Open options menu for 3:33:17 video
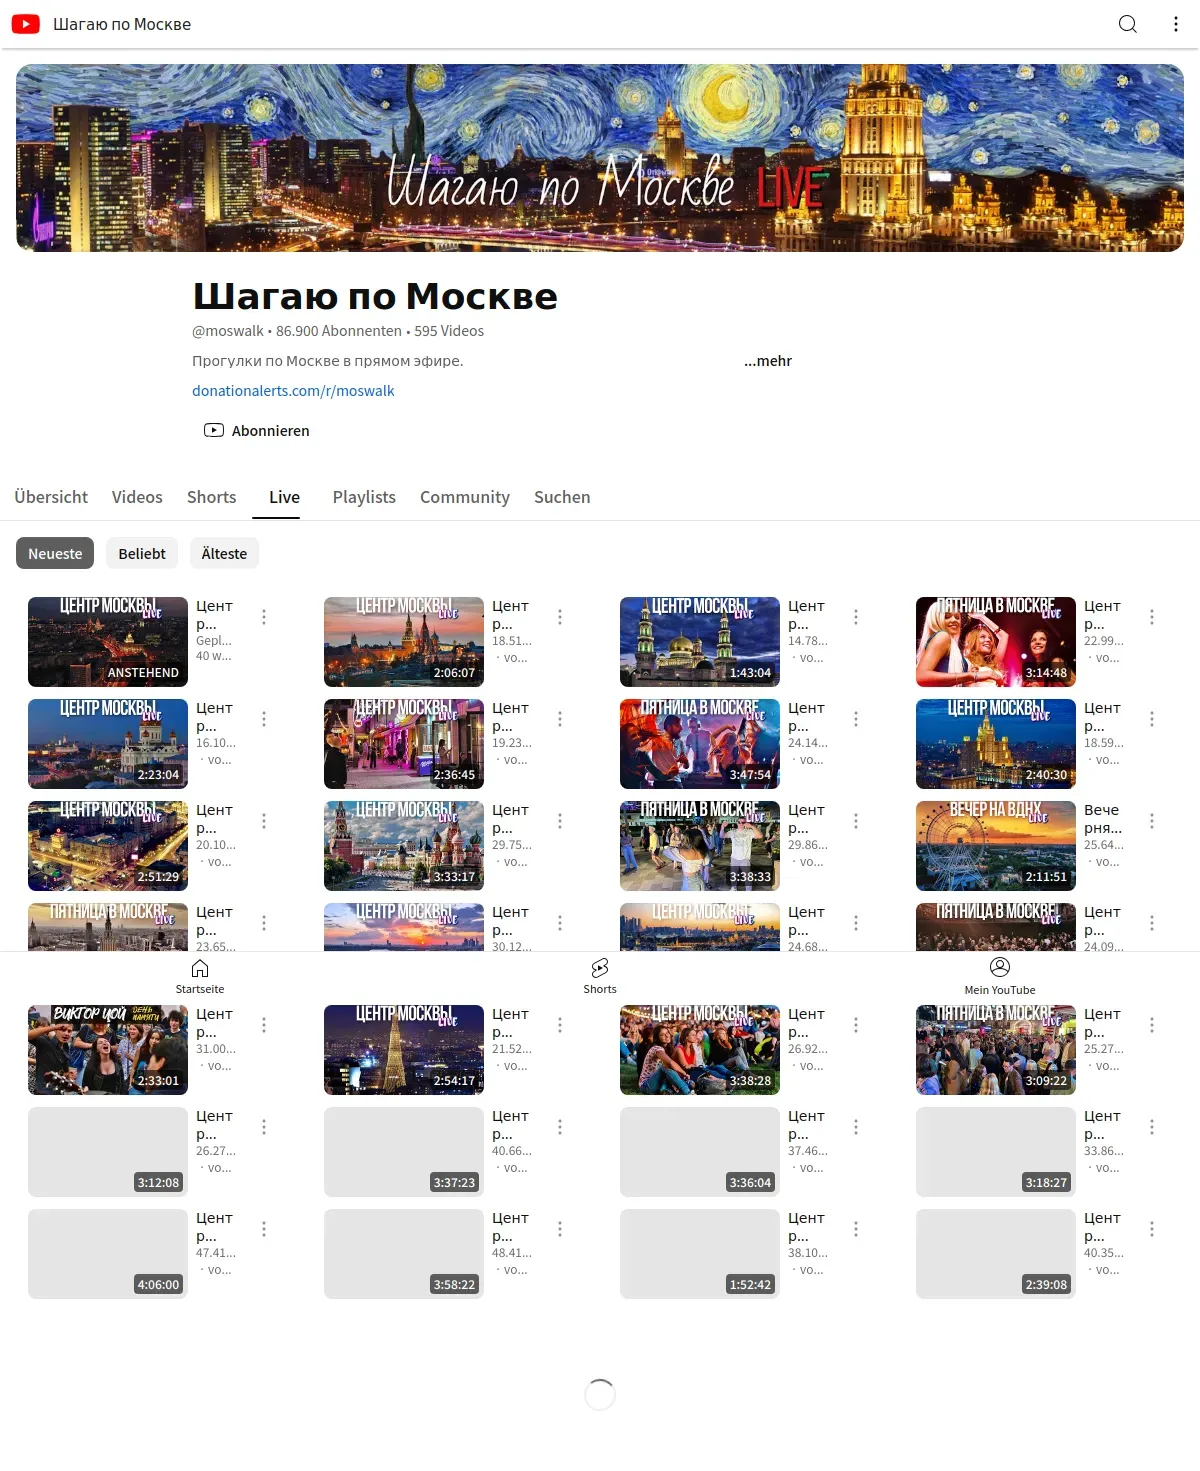The width and height of the screenshot is (1200, 1471). click(560, 821)
